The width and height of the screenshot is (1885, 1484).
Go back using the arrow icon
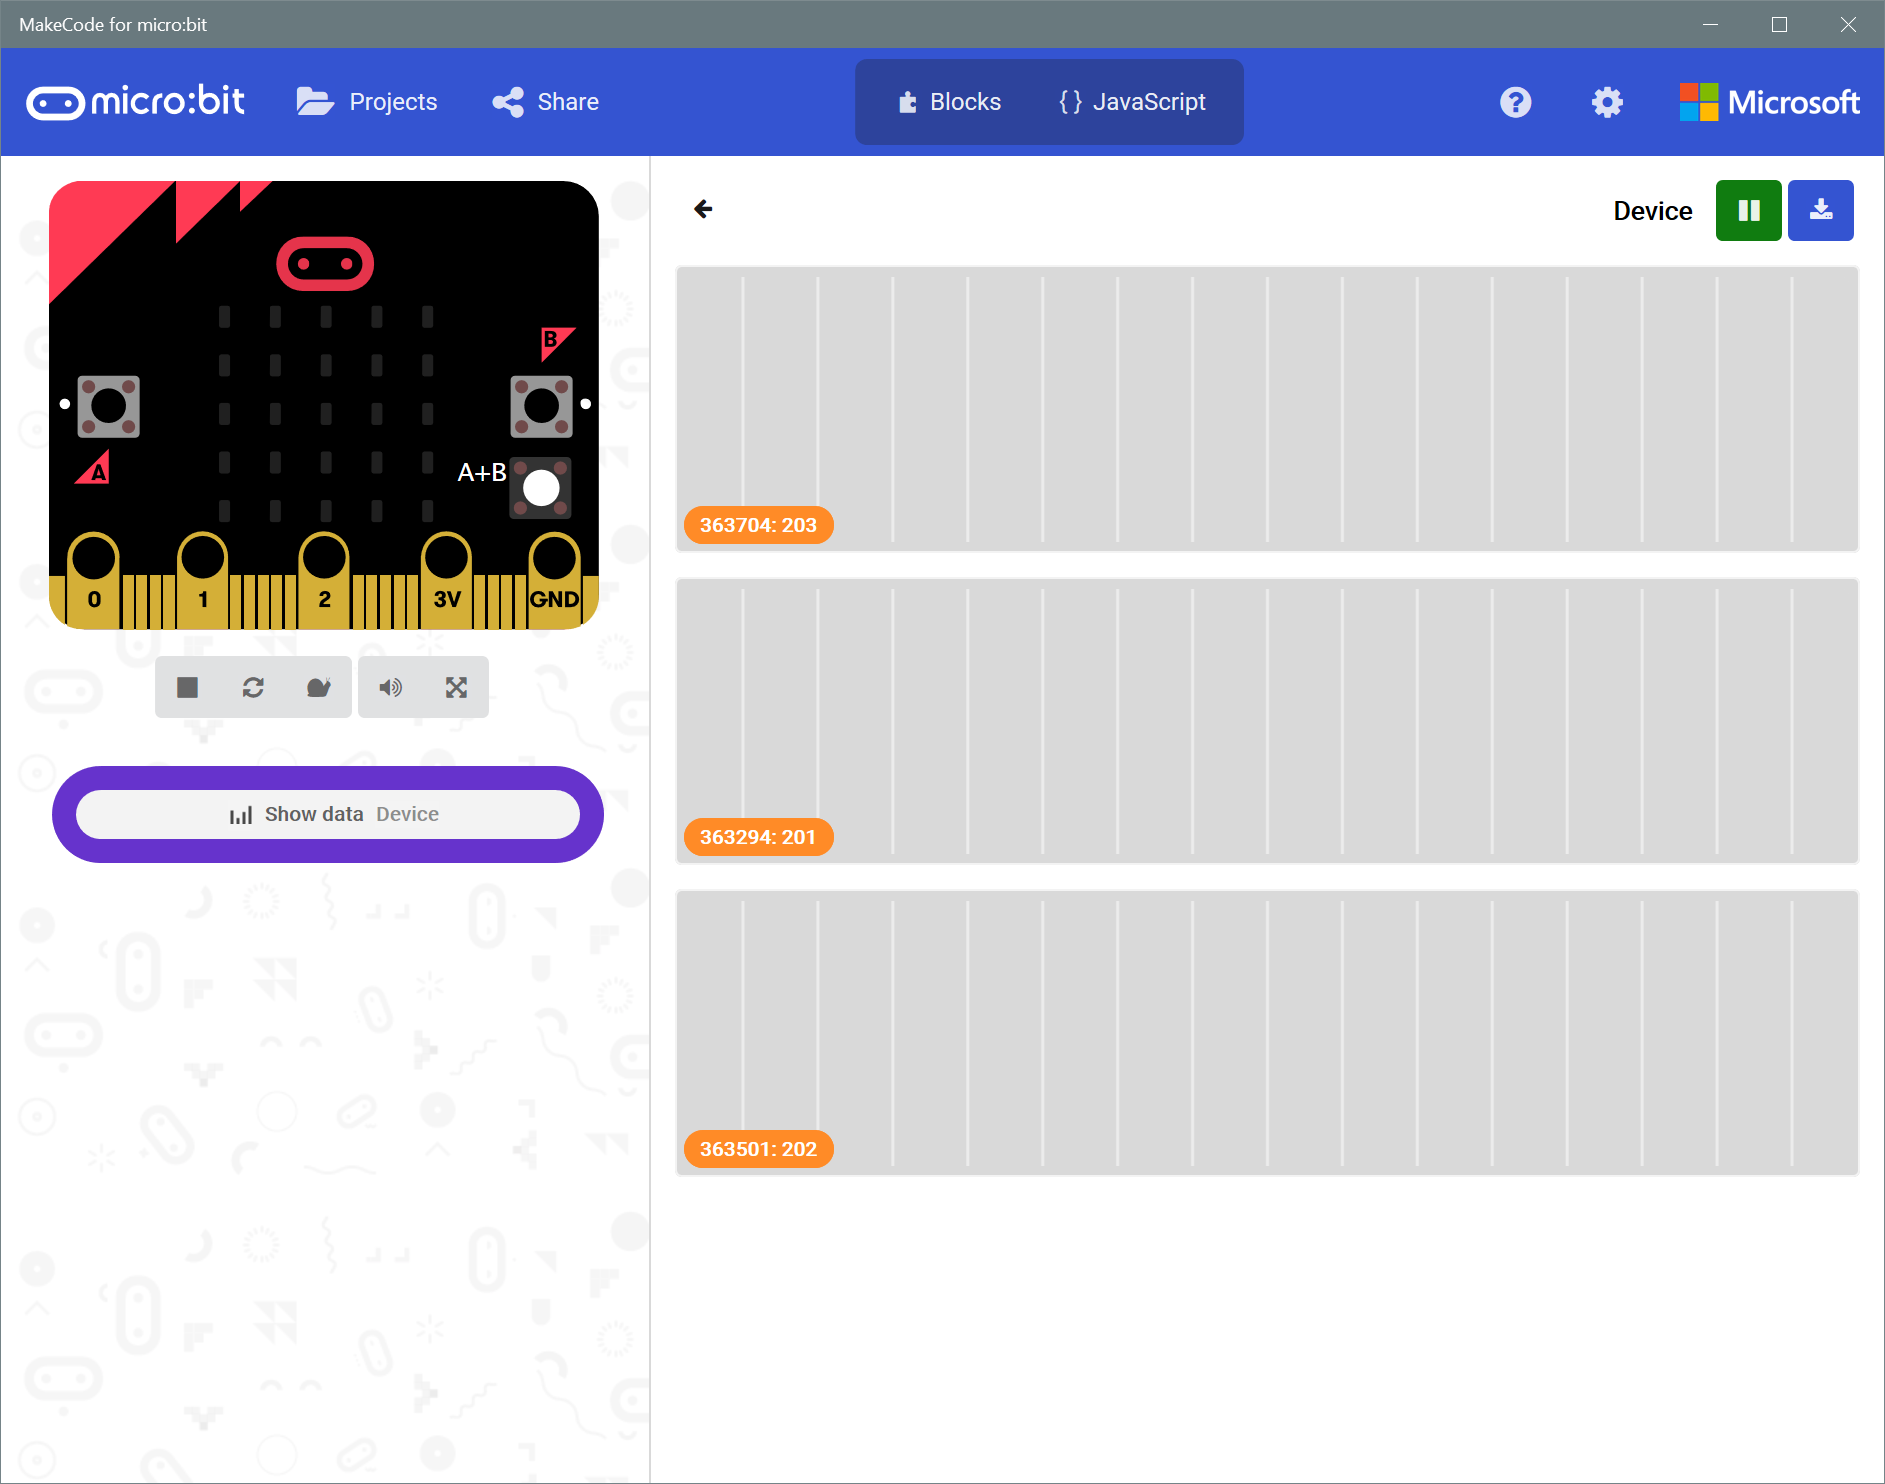703,209
